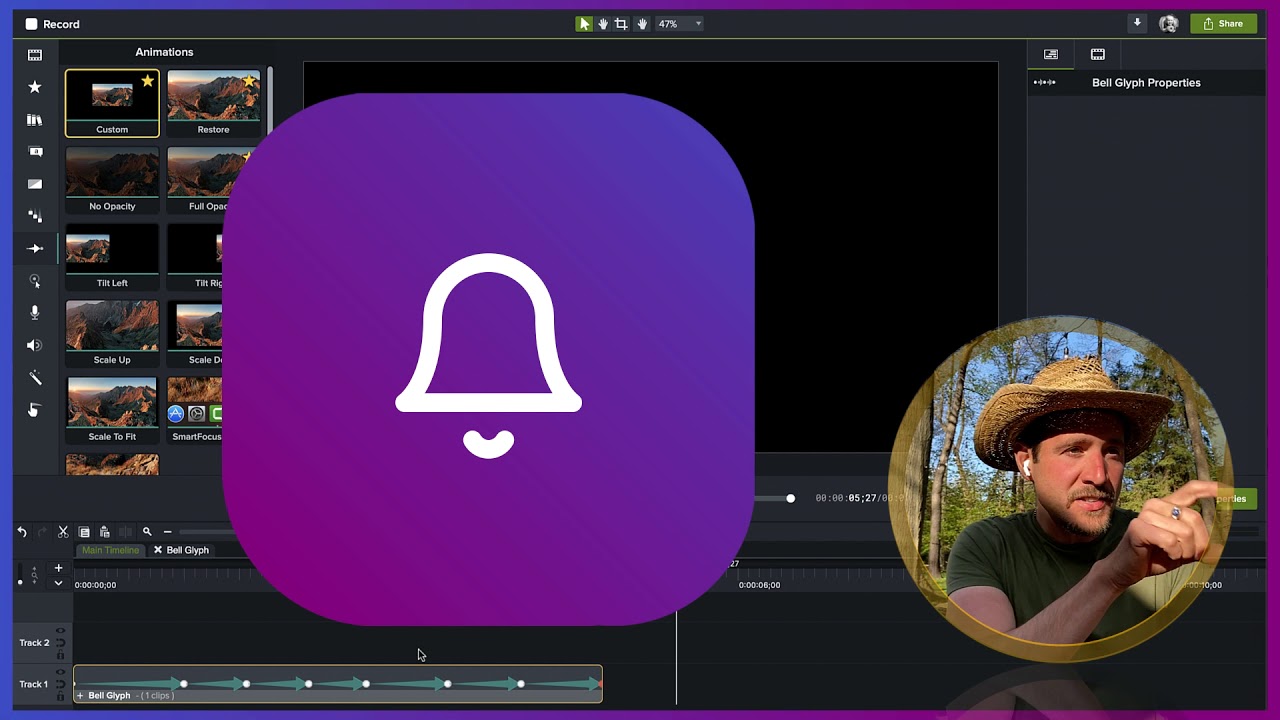The image size is (1280, 720).
Task: Open the 47% canvas zoom dropdown
Action: pyautogui.click(x=679, y=24)
